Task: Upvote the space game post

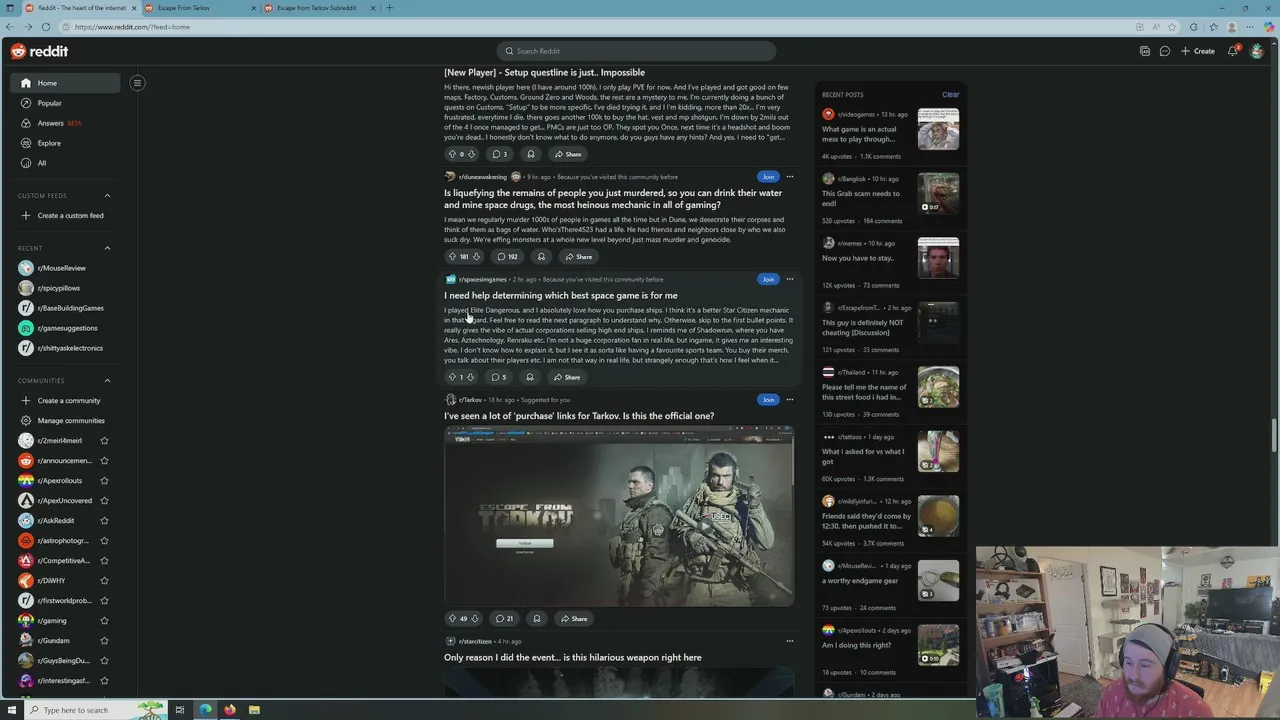Action: tap(452, 377)
